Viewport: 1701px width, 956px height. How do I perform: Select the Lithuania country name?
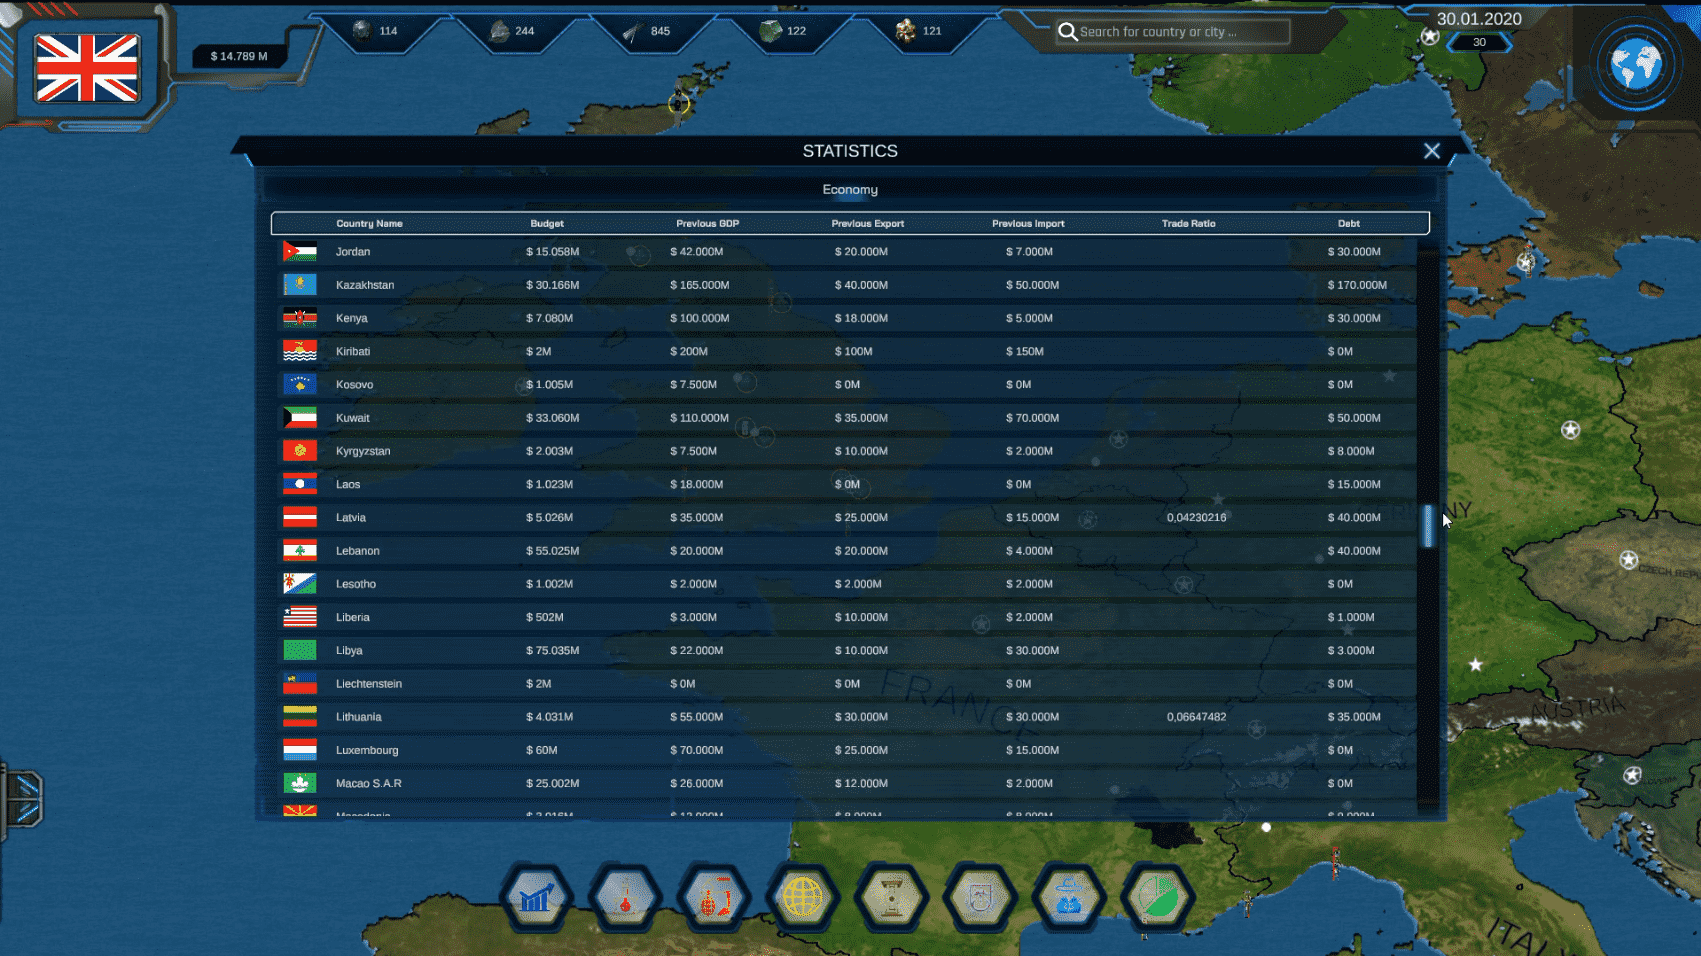click(359, 717)
